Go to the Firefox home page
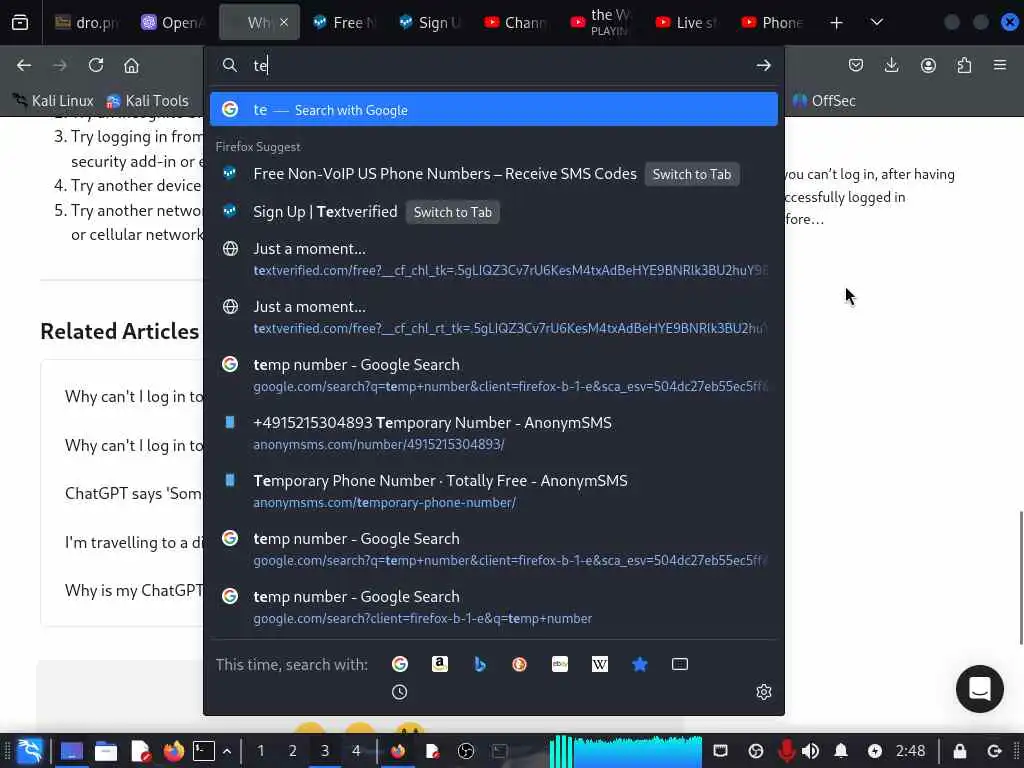1024x768 pixels. [131, 65]
